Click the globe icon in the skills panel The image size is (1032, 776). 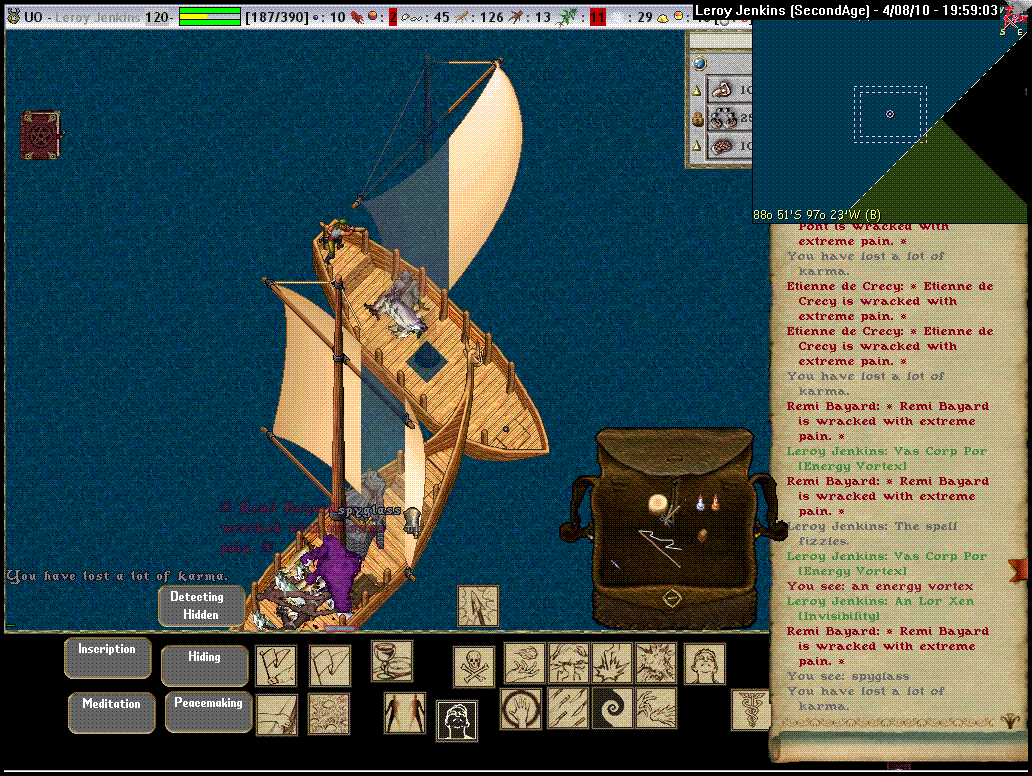point(699,63)
